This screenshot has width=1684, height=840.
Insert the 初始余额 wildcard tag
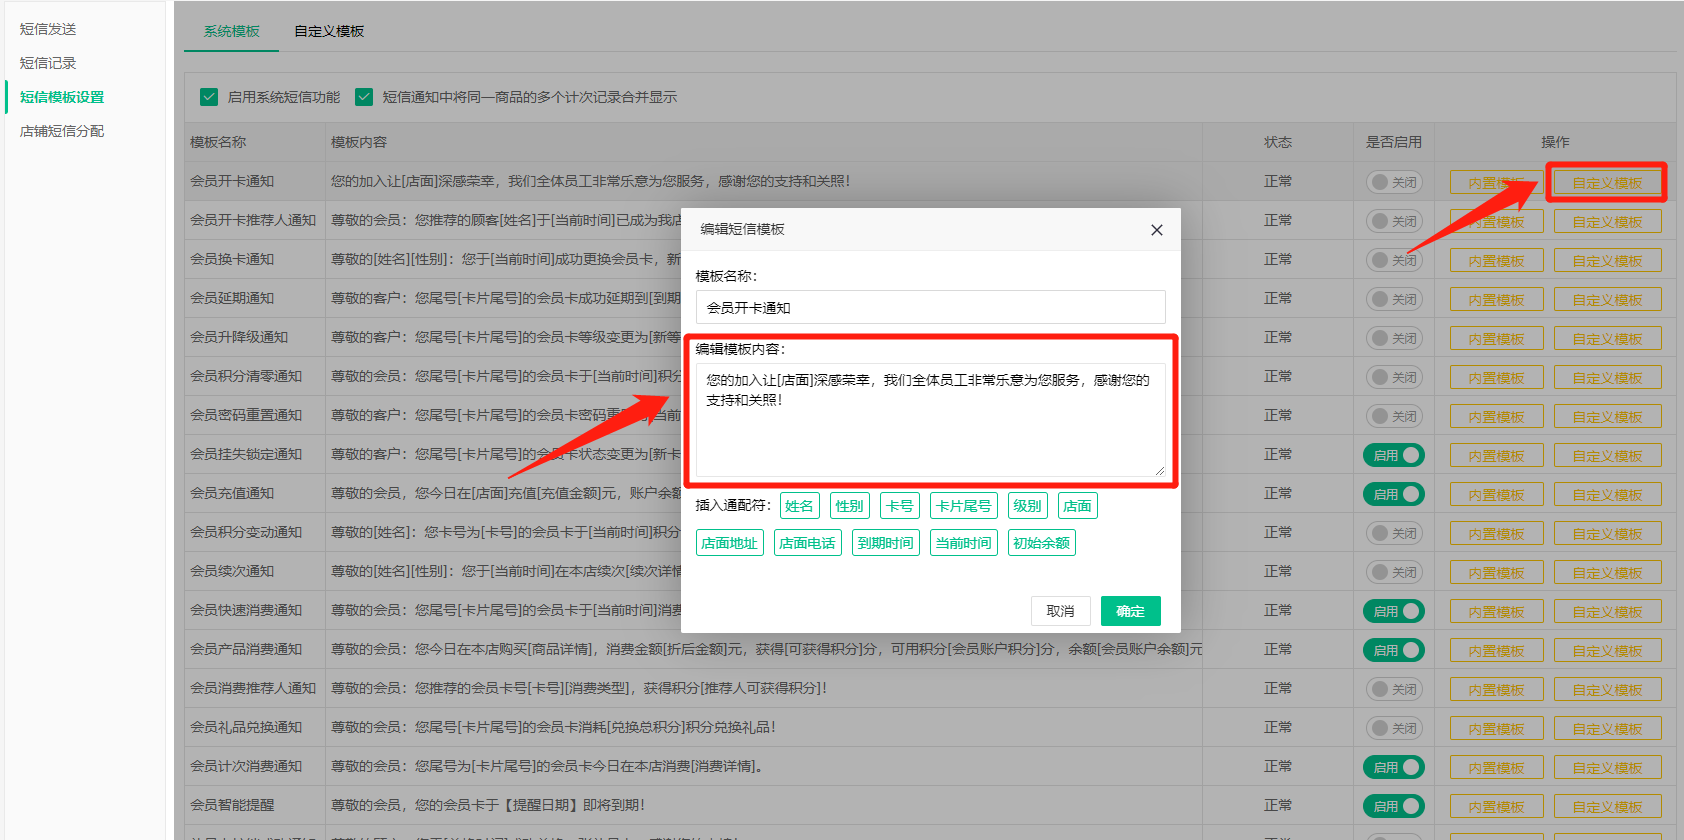coord(1041,543)
